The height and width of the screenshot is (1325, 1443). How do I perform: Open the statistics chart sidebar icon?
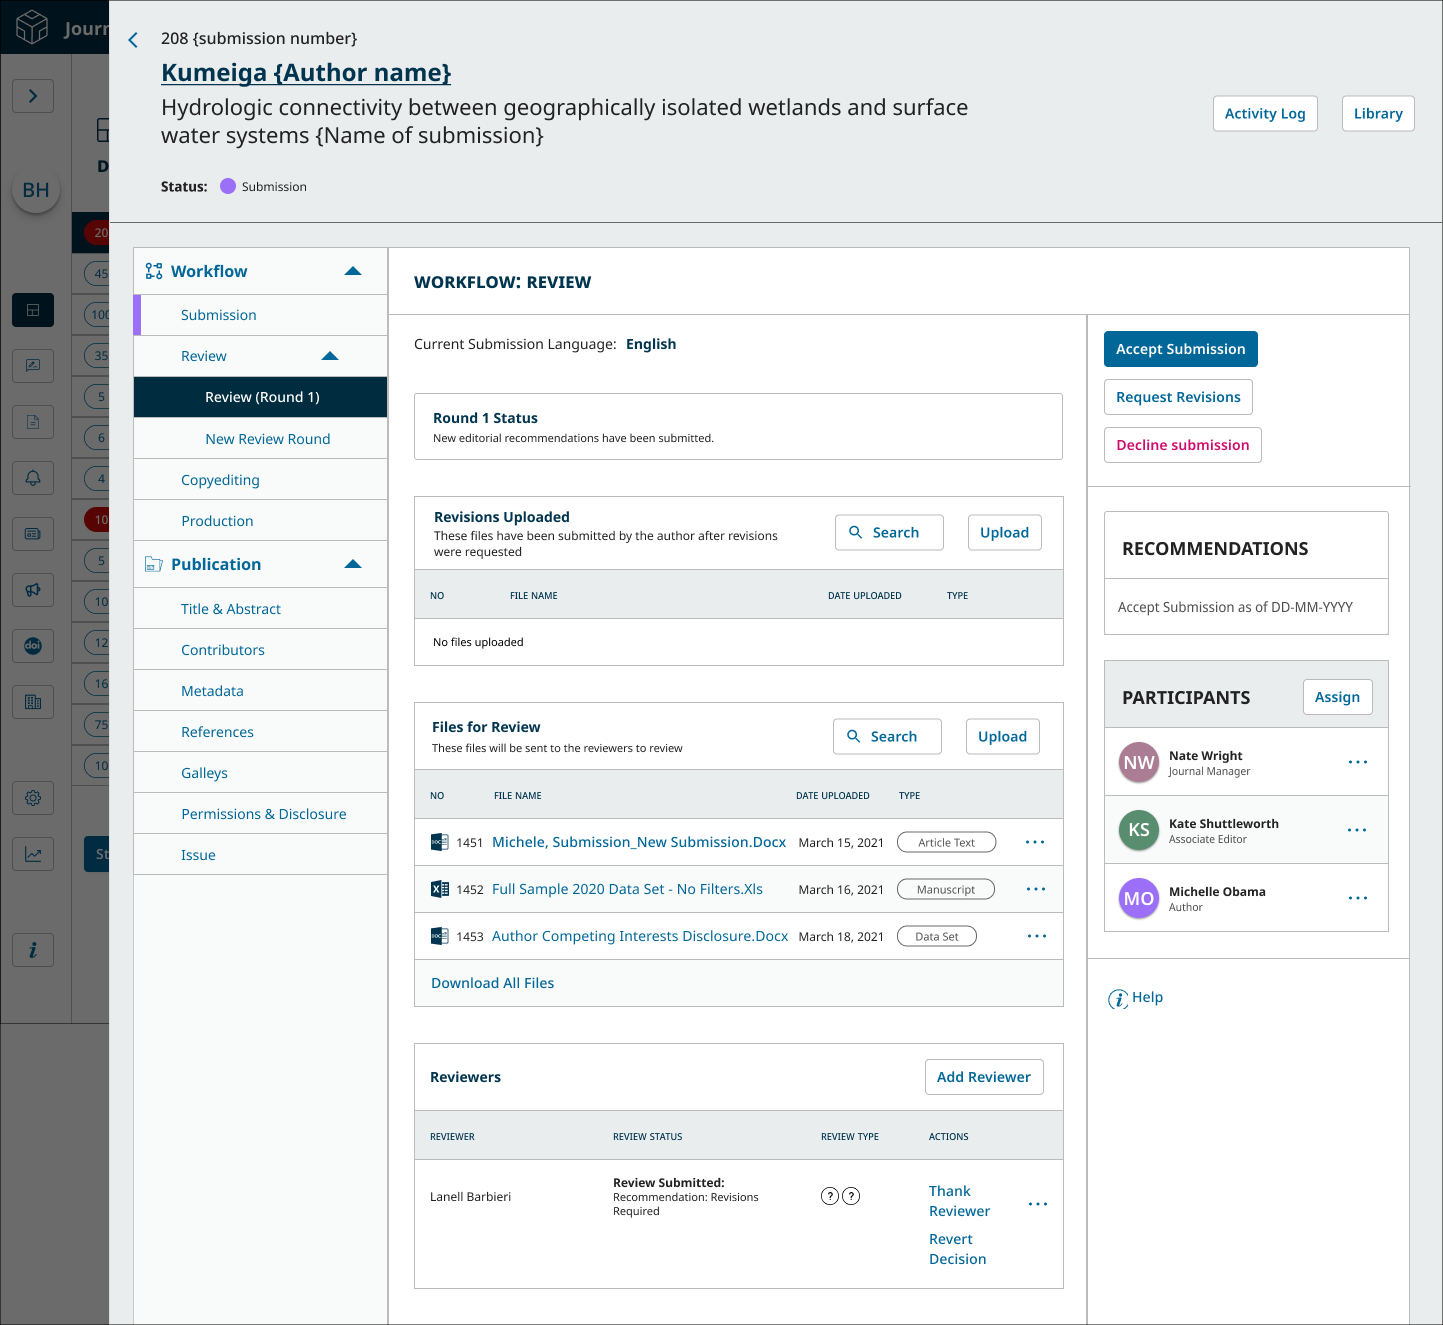[33, 854]
